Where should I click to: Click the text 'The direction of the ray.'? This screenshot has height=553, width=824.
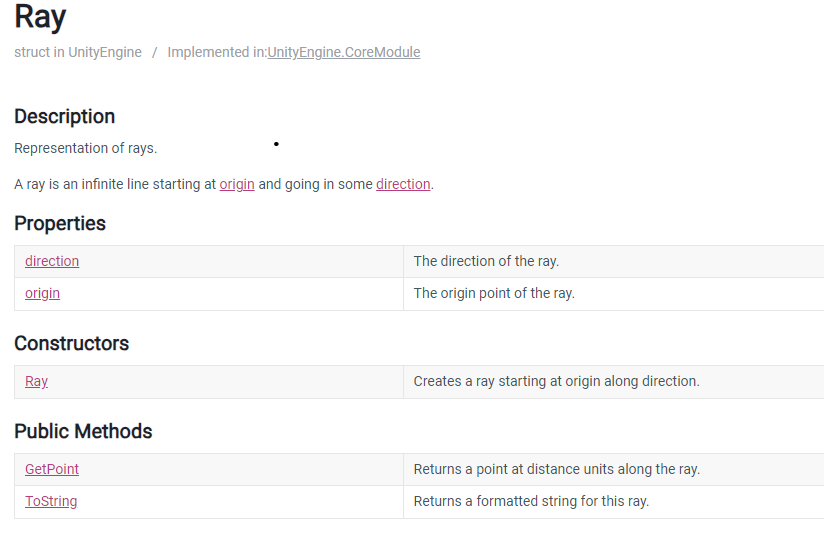point(486,261)
